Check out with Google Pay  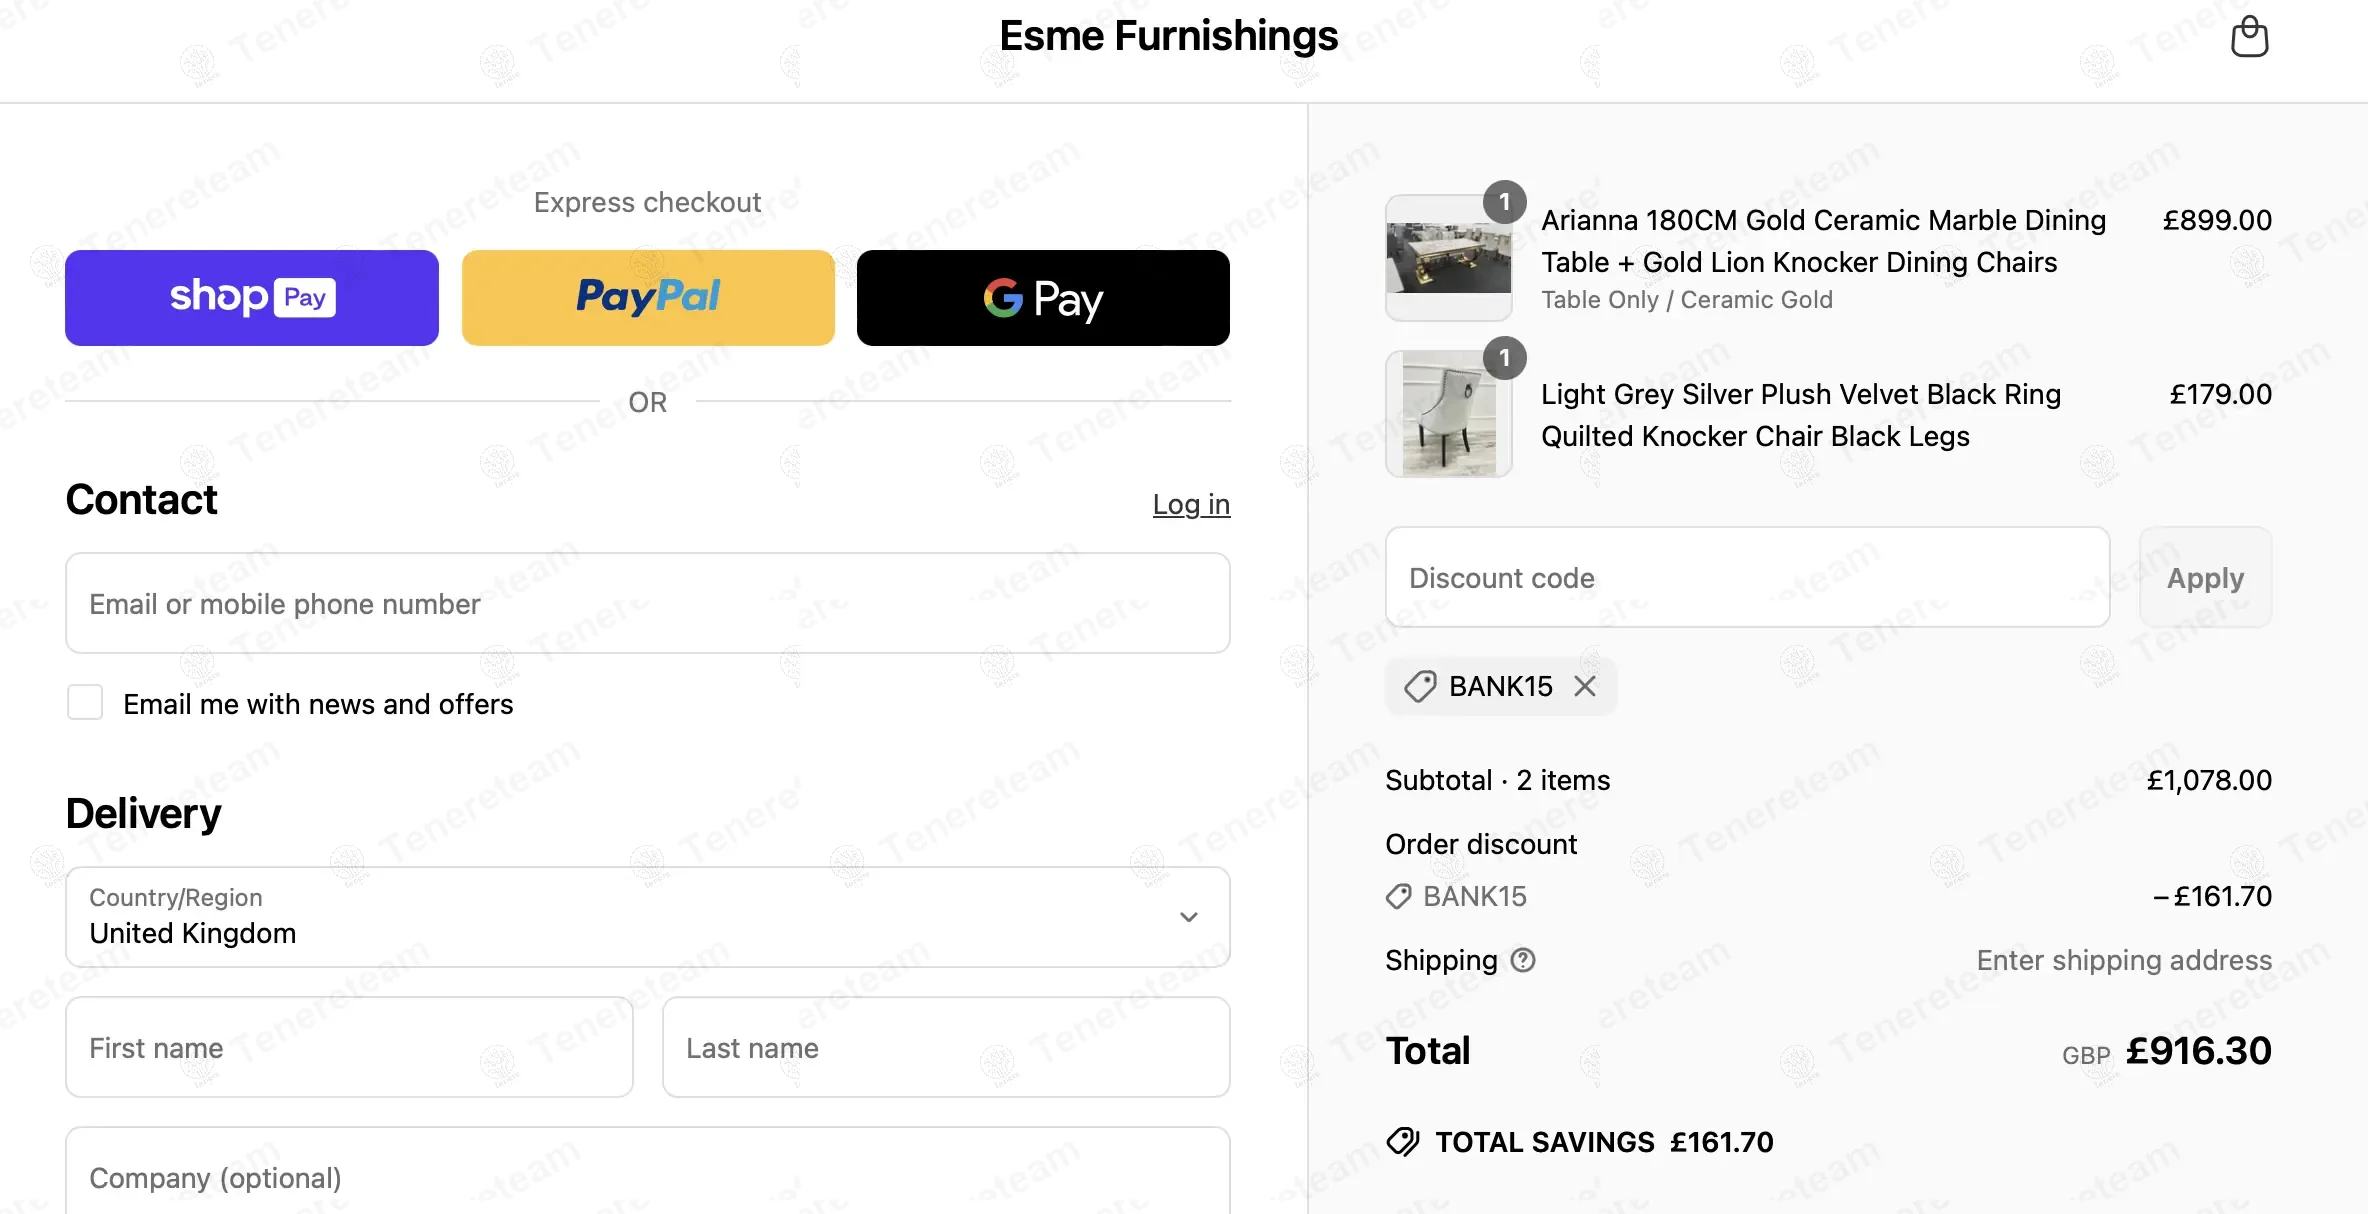tap(1043, 298)
